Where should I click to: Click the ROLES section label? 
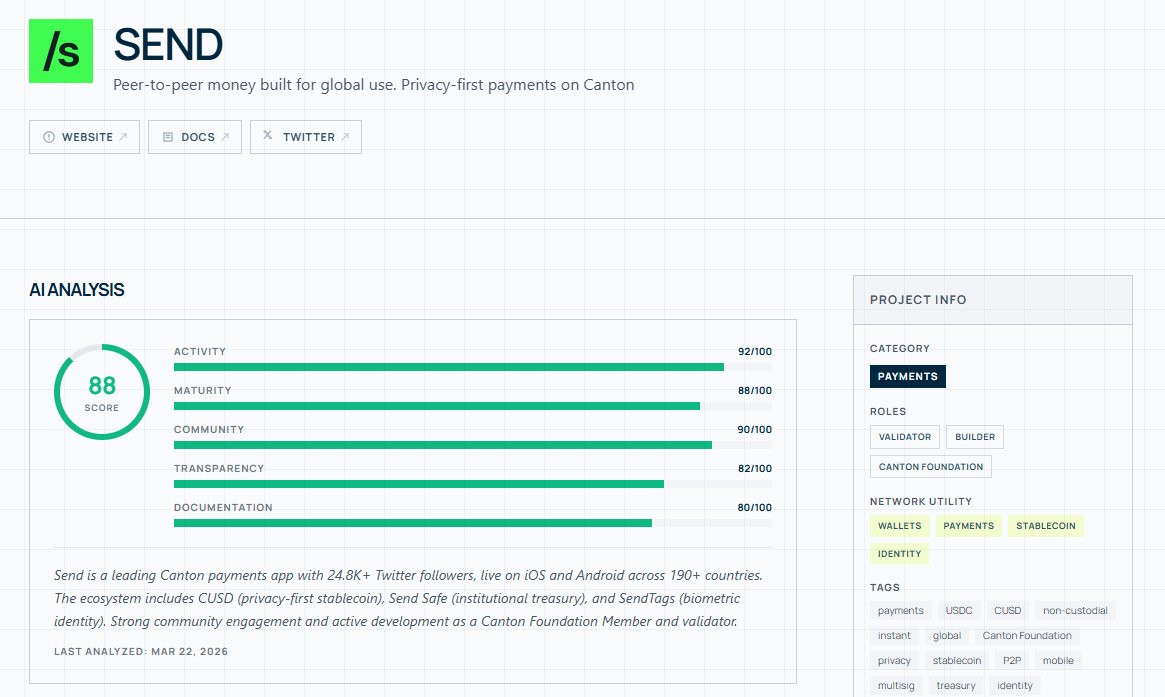pyautogui.click(x=888, y=412)
